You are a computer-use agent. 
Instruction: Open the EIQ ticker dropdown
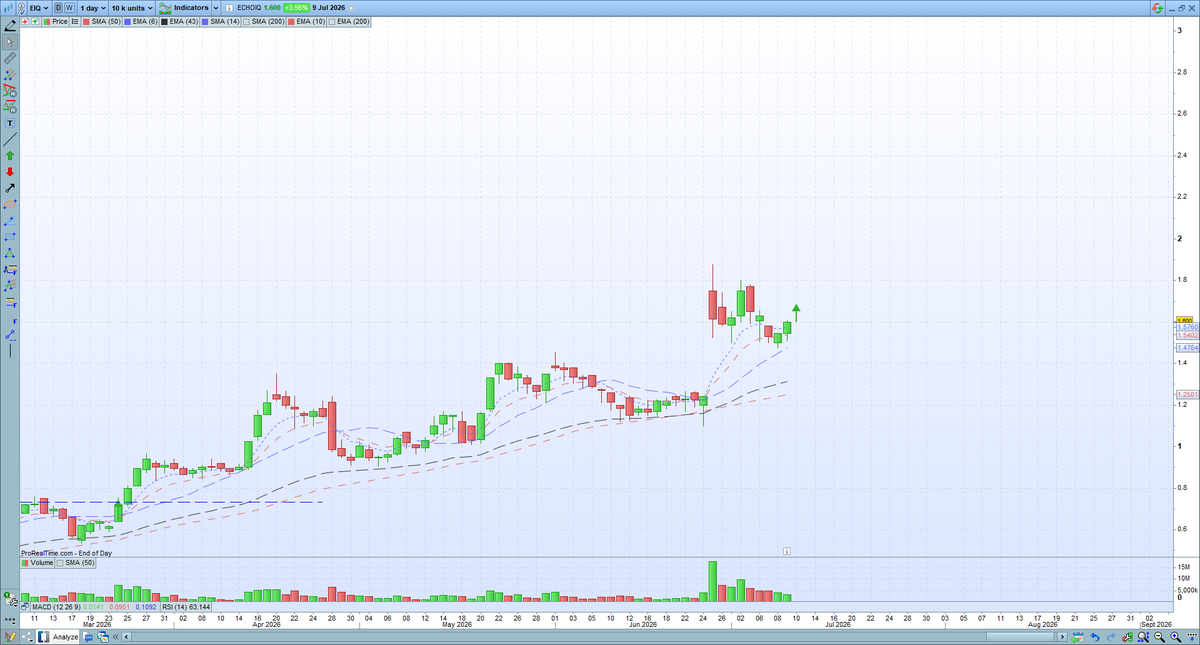click(x=38, y=8)
